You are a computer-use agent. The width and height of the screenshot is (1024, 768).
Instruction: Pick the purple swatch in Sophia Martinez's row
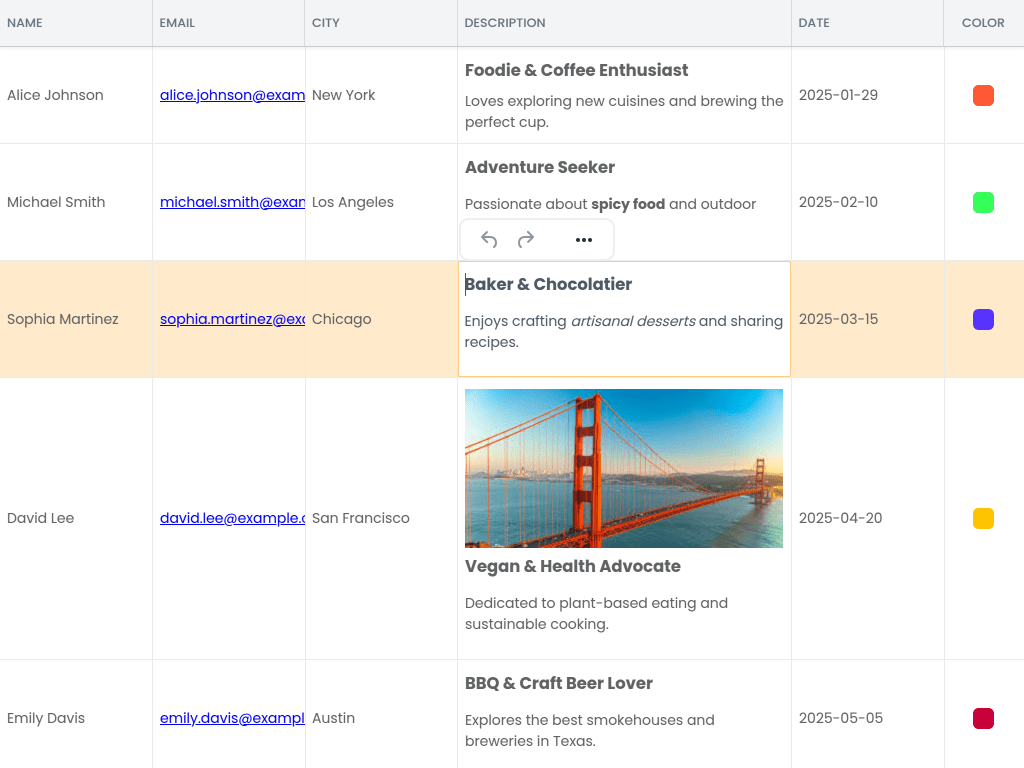[x=983, y=319]
